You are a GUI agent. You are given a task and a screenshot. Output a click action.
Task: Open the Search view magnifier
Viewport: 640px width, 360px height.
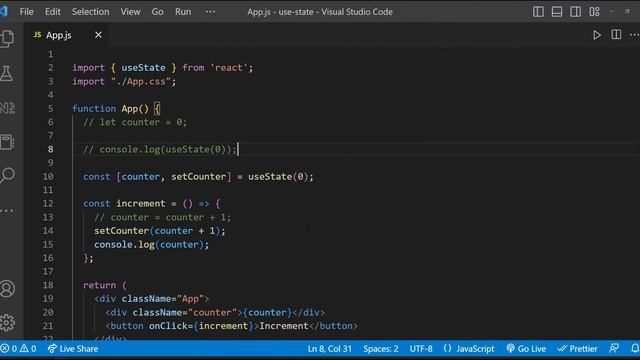pyautogui.click(x=7, y=176)
